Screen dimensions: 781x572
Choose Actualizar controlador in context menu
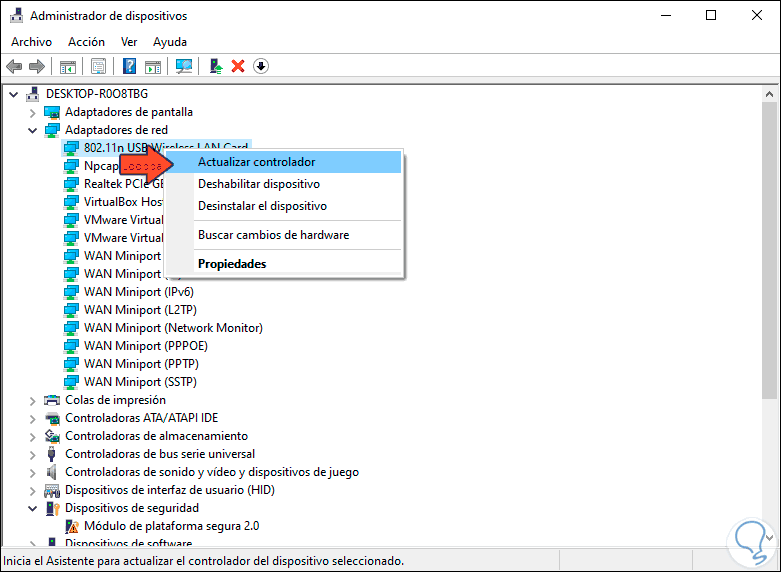click(x=283, y=162)
